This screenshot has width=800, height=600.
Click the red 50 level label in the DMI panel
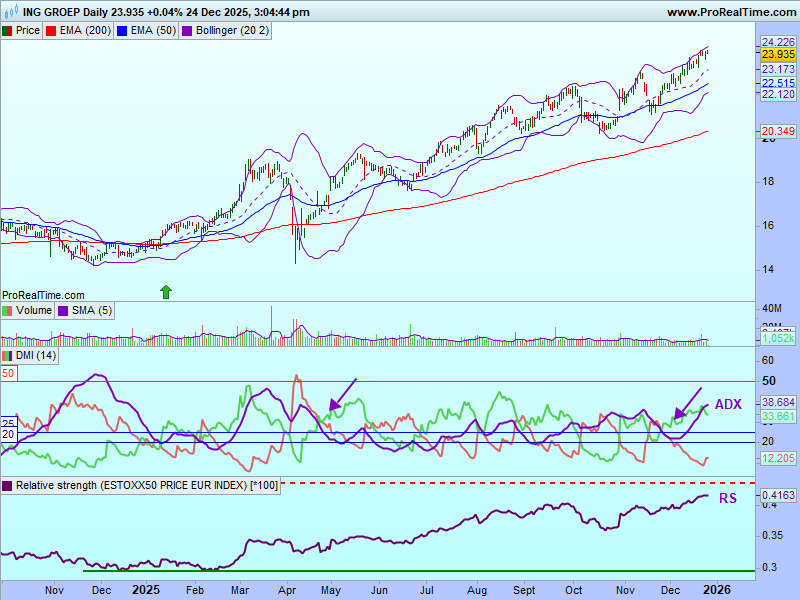click(x=8, y=373)
